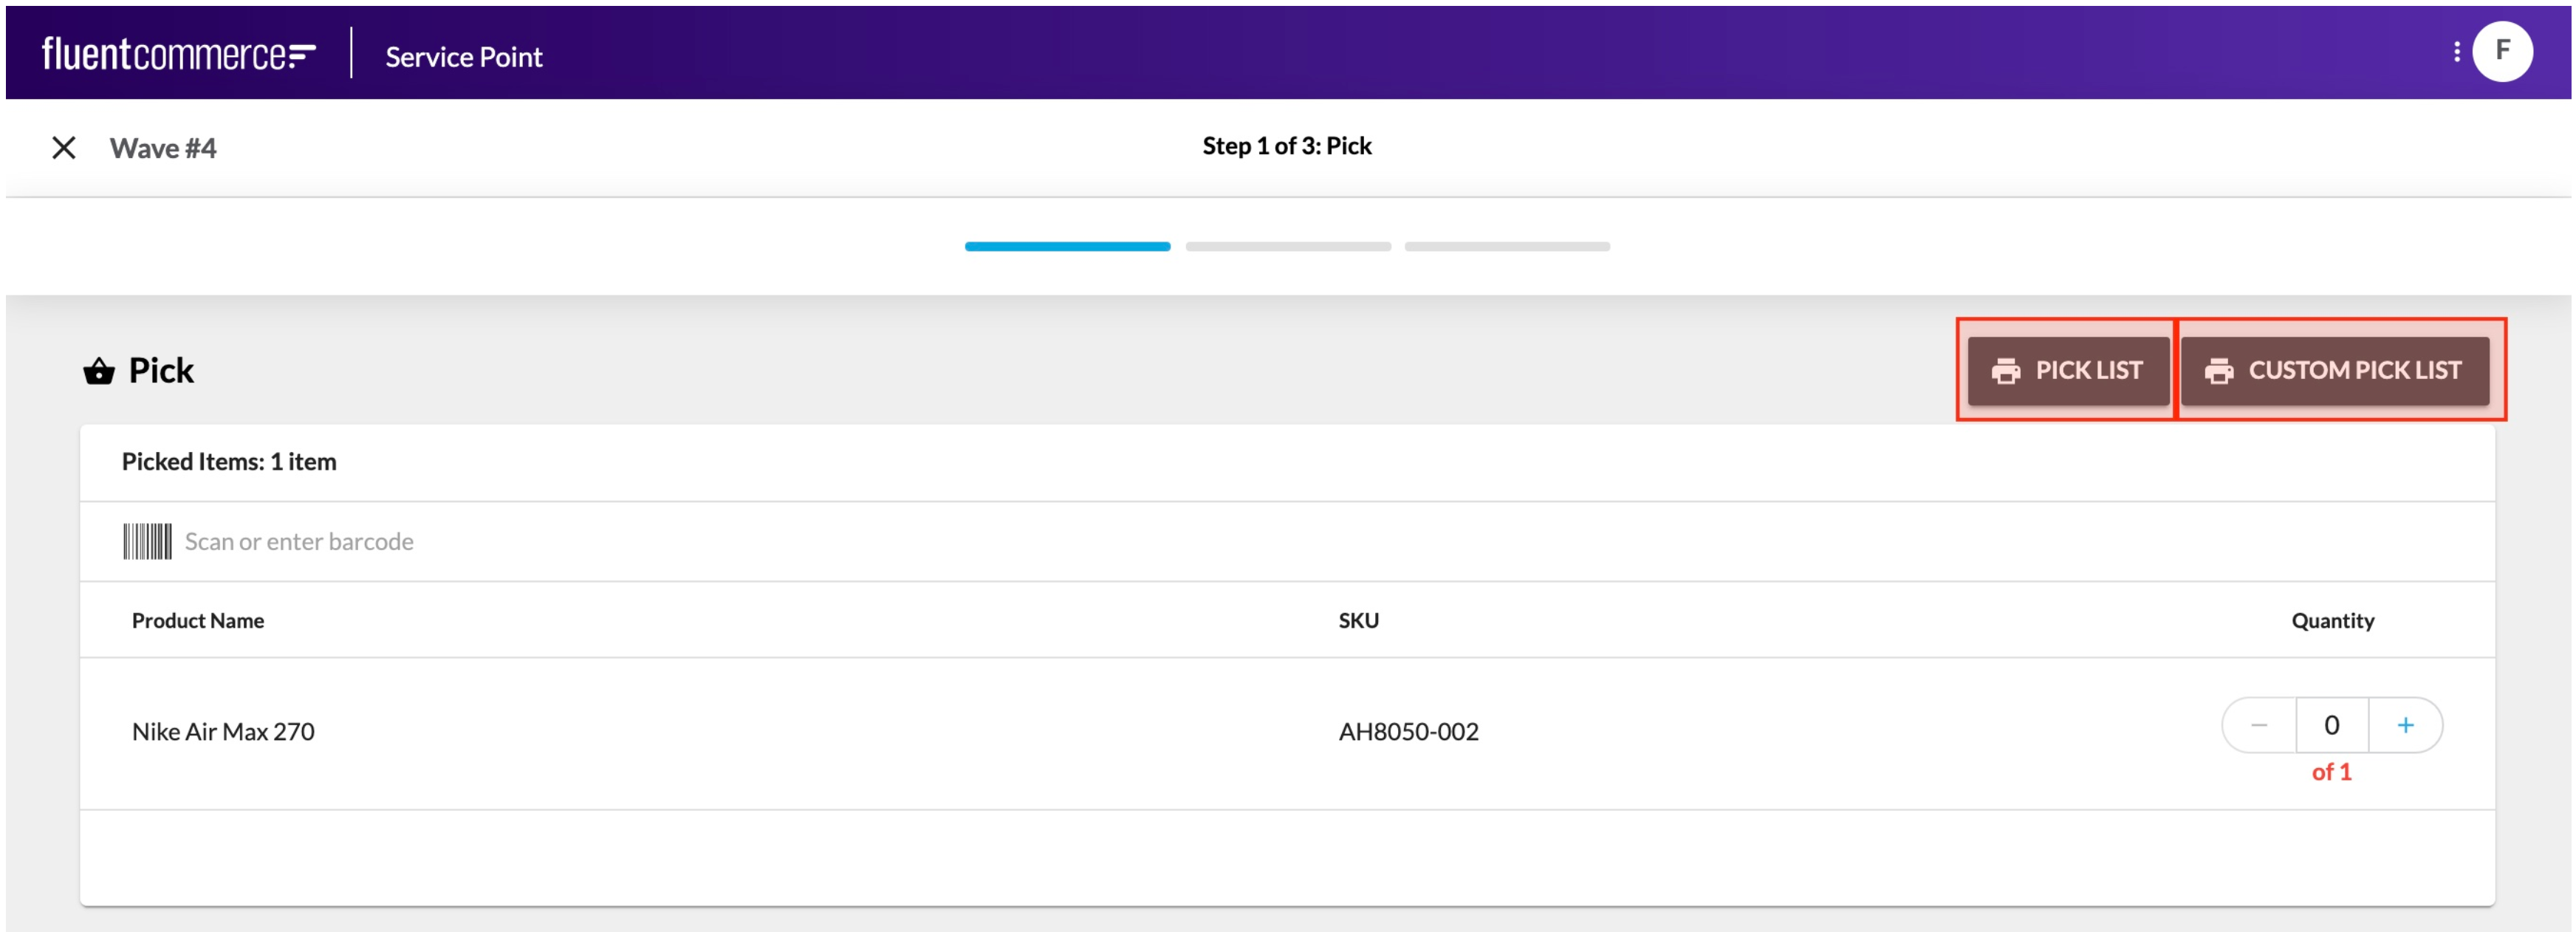Sort by SKU column header

click(1358, 620)
